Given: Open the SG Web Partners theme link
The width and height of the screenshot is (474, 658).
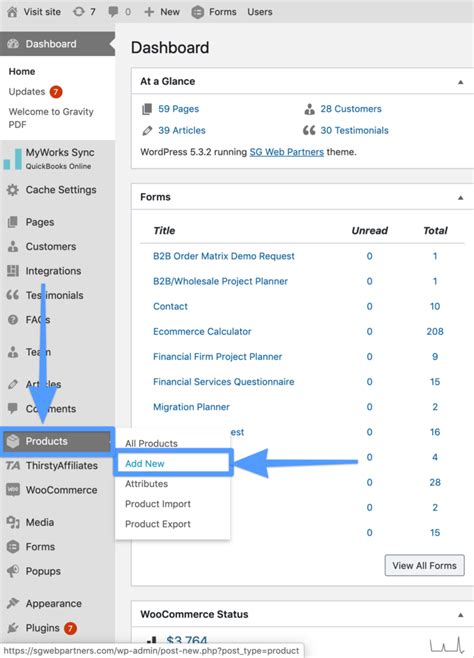Looking at the screenshot, I should click(x=286, y=152).
